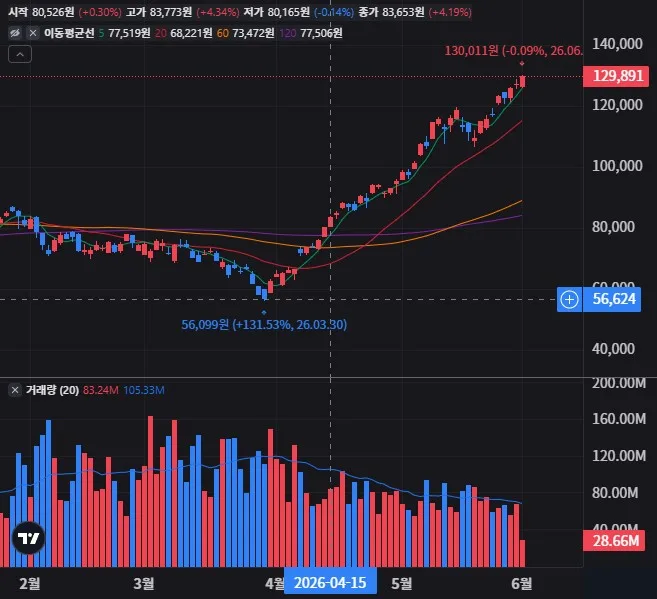Select the 120-period average value 77,506원
The width and height of the screenshot is (657, 599).
321,33
